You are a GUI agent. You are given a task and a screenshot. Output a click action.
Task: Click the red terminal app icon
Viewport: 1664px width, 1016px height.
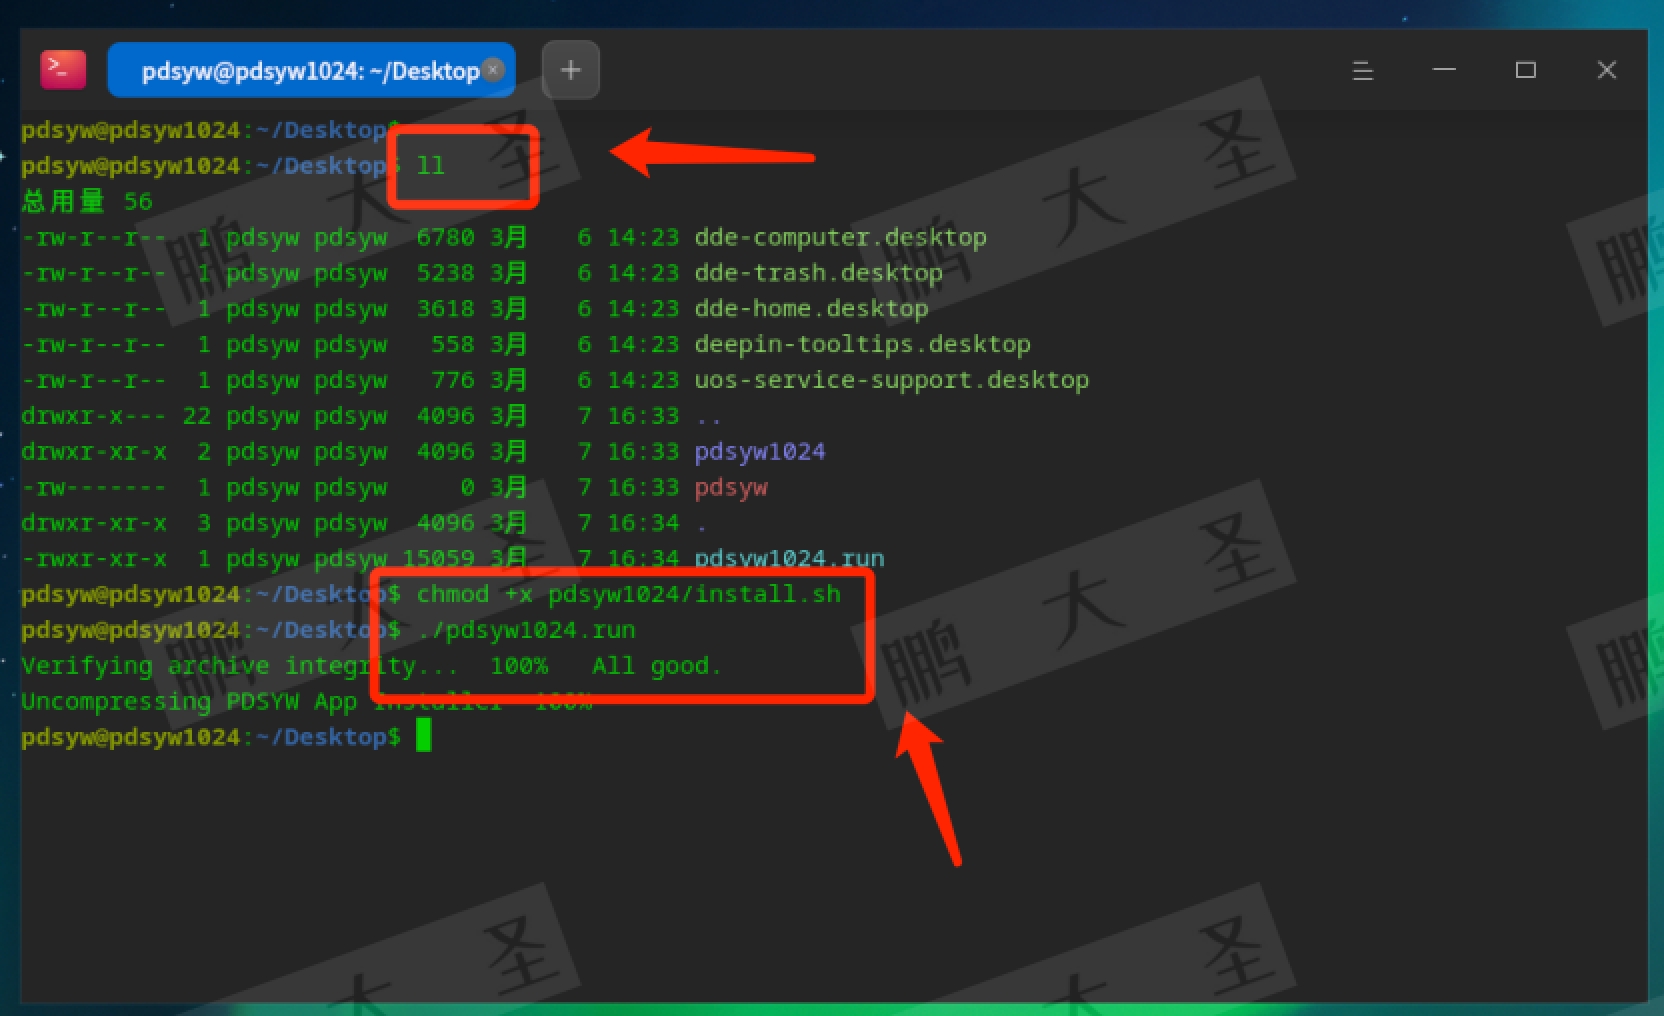[x=63, y=70]
